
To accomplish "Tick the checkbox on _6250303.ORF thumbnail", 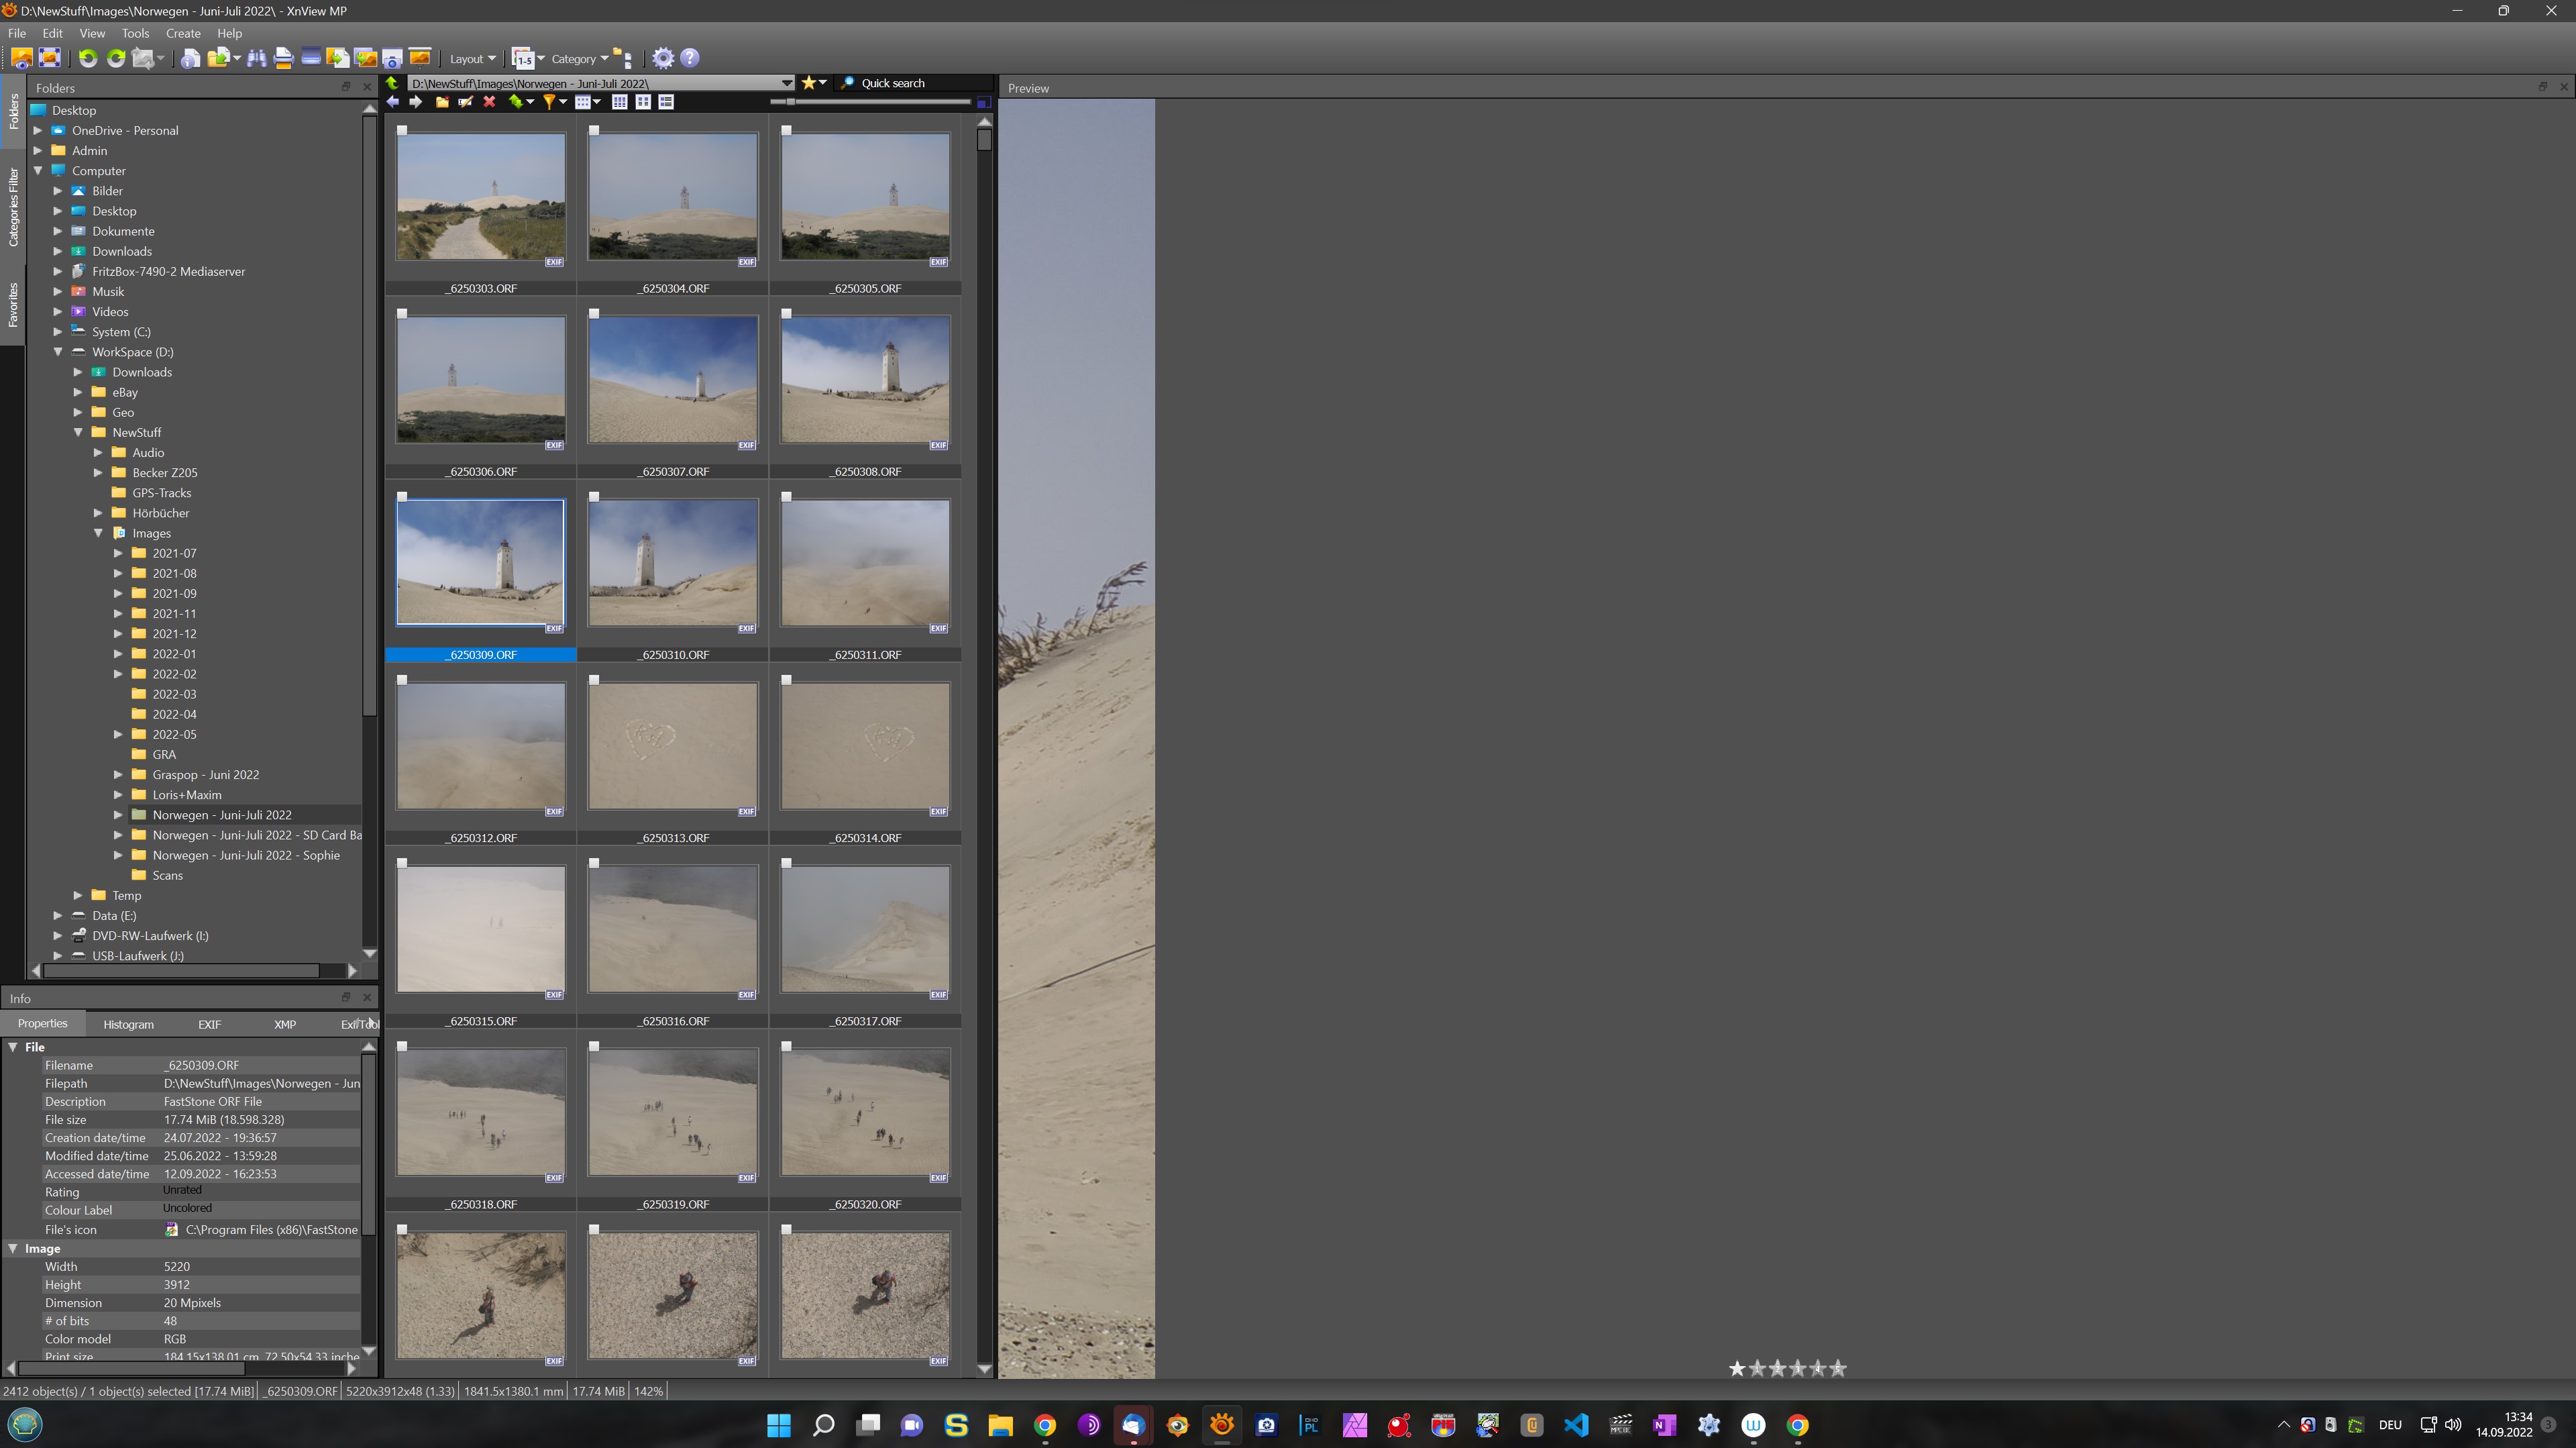I will tap(402, 130).
